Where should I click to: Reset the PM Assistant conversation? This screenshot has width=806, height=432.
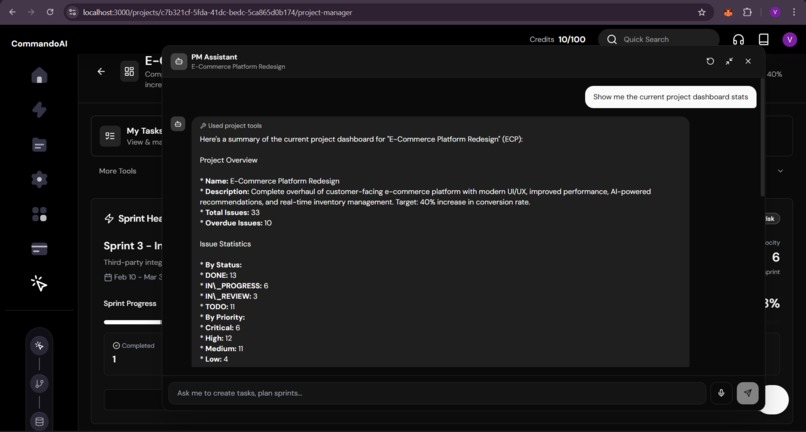pos(710,61)
